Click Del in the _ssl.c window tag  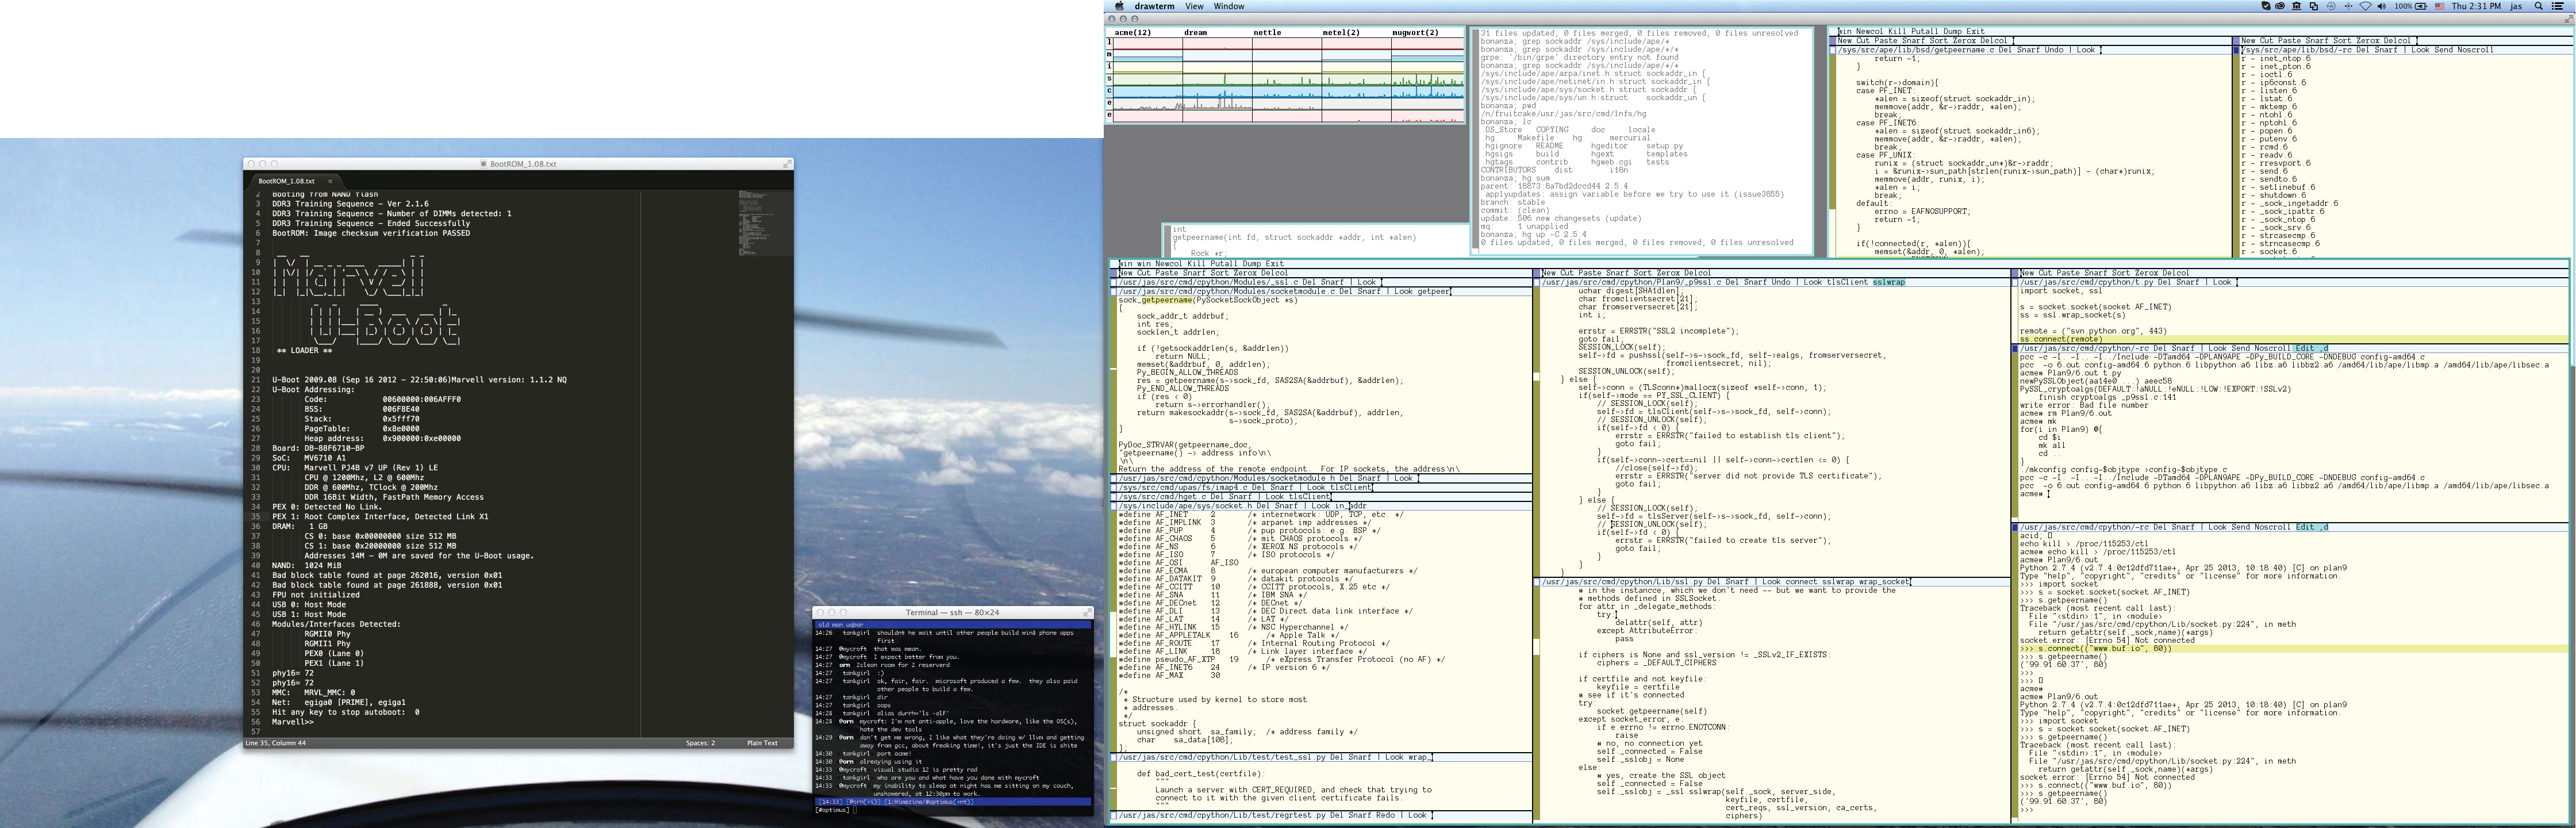(x=1310, y=282)
